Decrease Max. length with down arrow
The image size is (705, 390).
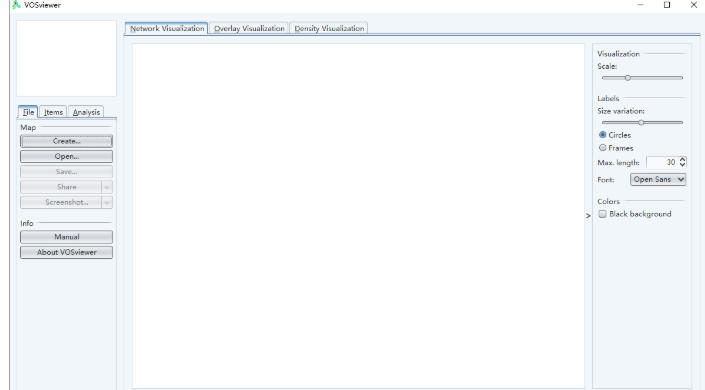[683, 165]
